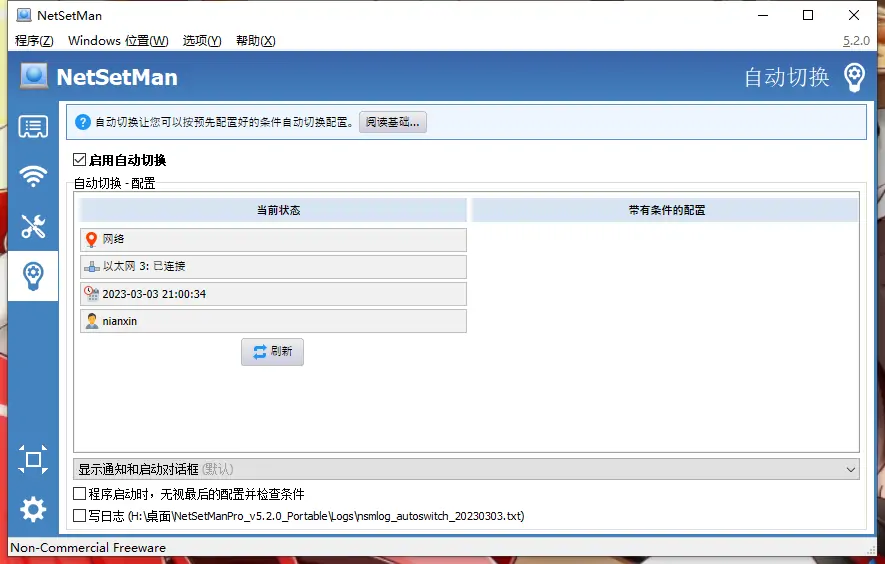Open the WiFi management sidebar icon
885x564 pixels.
click(33, 176)
